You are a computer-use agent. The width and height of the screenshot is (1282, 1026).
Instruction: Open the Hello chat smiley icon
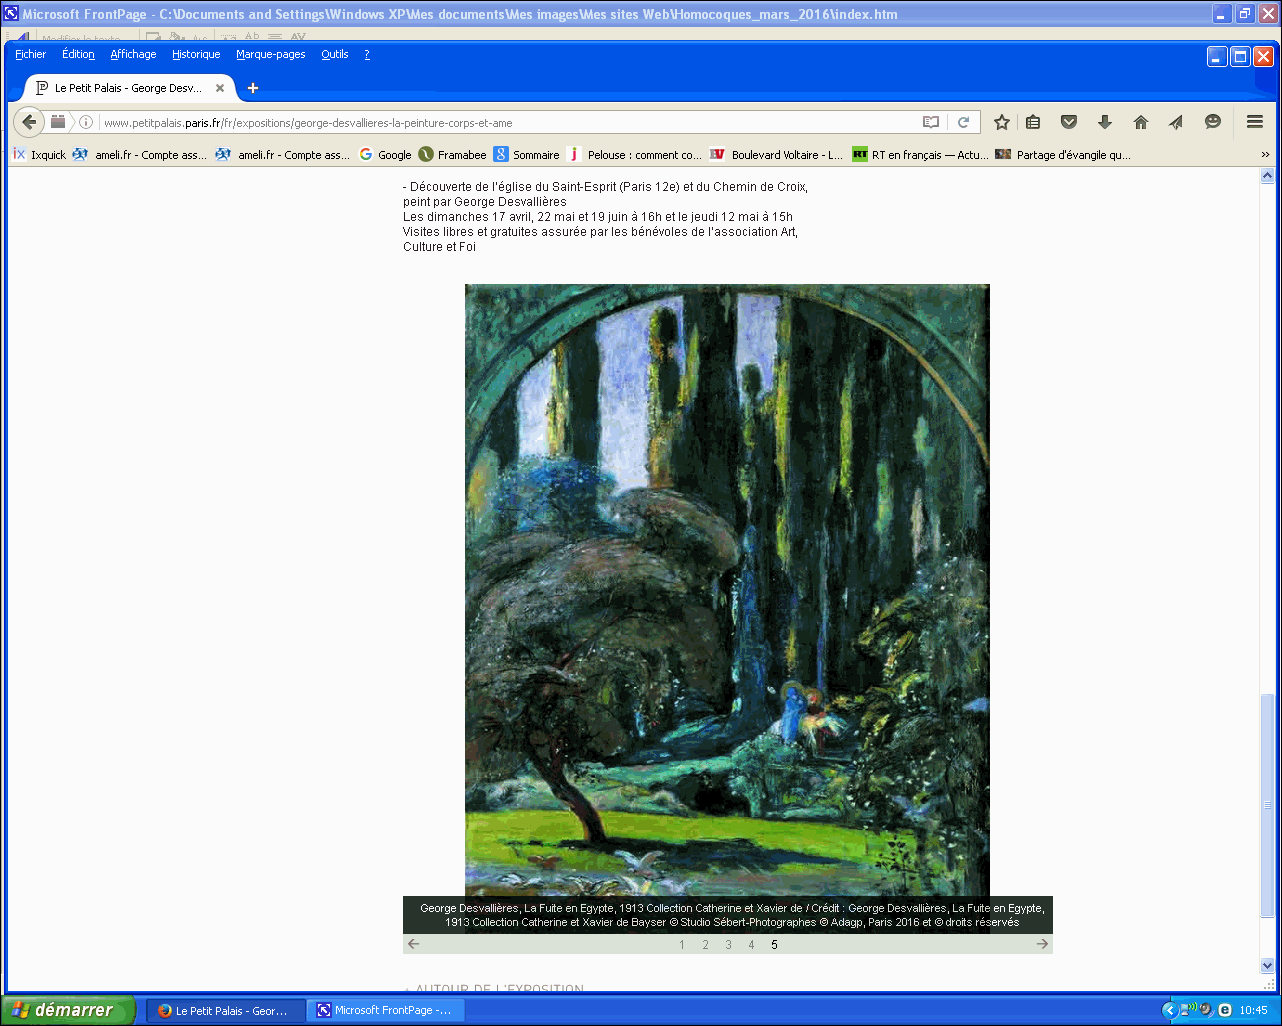tap(1213, 122)
